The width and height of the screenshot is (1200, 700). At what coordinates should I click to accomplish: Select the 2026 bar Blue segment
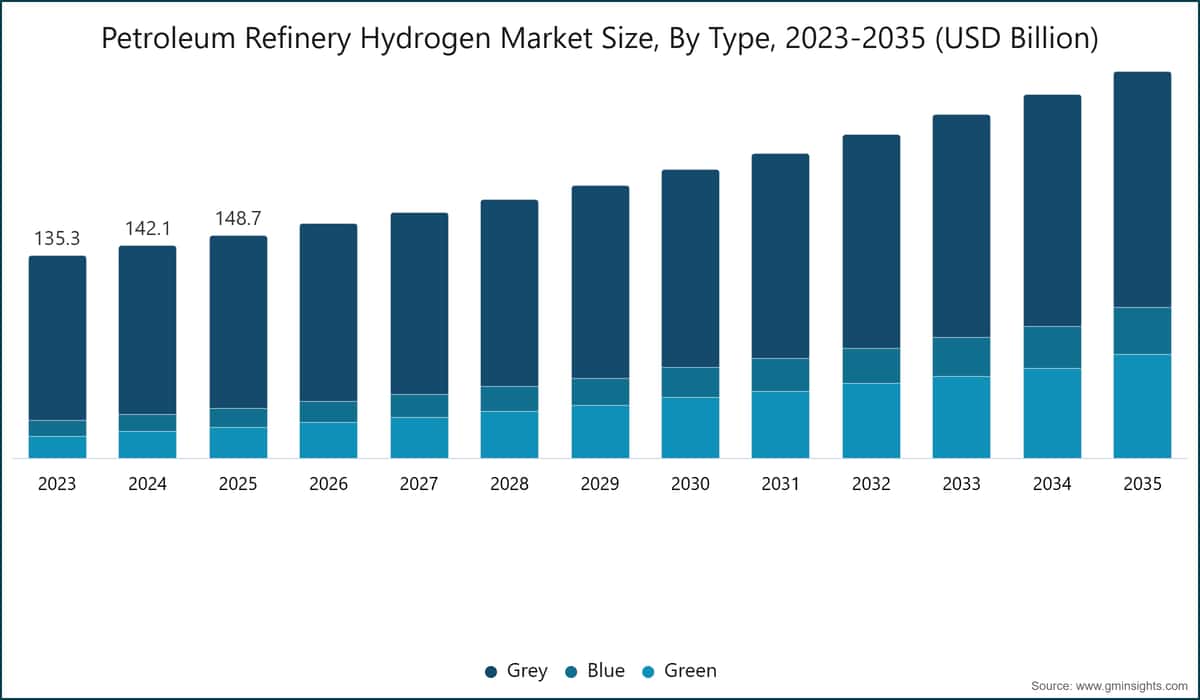click(328, 412)
